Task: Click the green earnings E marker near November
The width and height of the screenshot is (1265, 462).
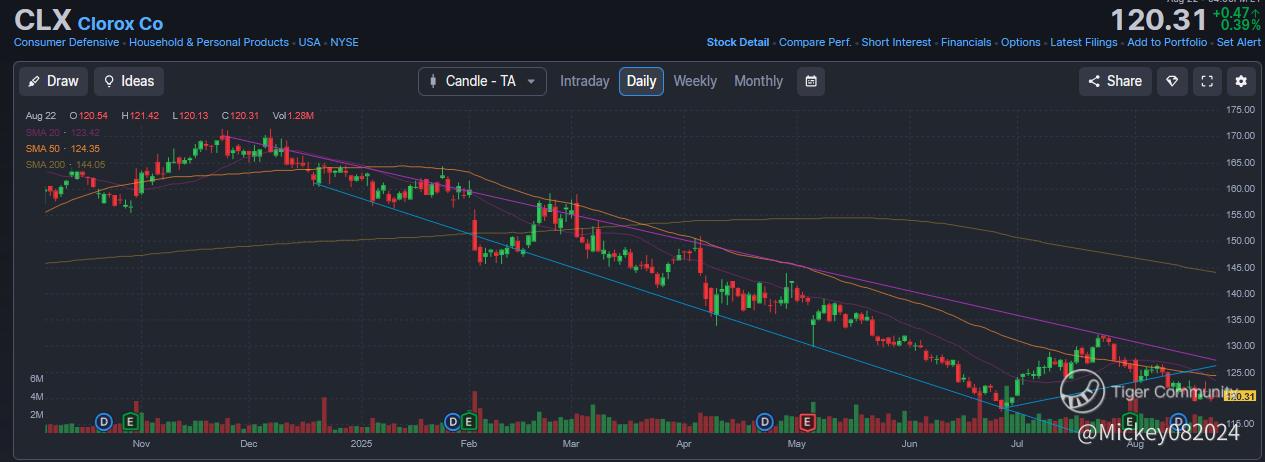Action: [x=129, y=421]
